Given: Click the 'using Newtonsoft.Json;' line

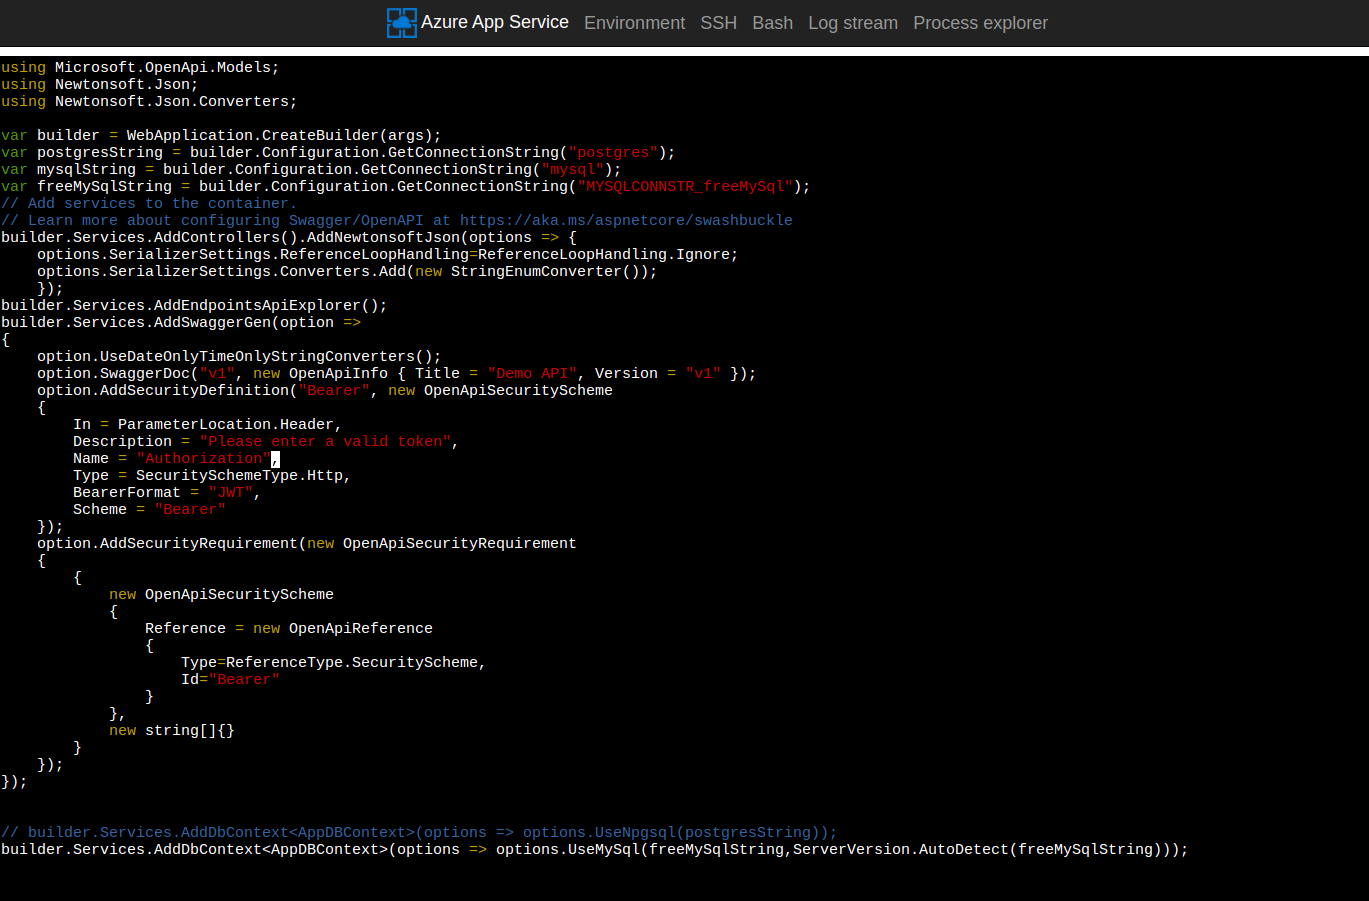Looking at the screenshot, I should [x=100, y=84].
